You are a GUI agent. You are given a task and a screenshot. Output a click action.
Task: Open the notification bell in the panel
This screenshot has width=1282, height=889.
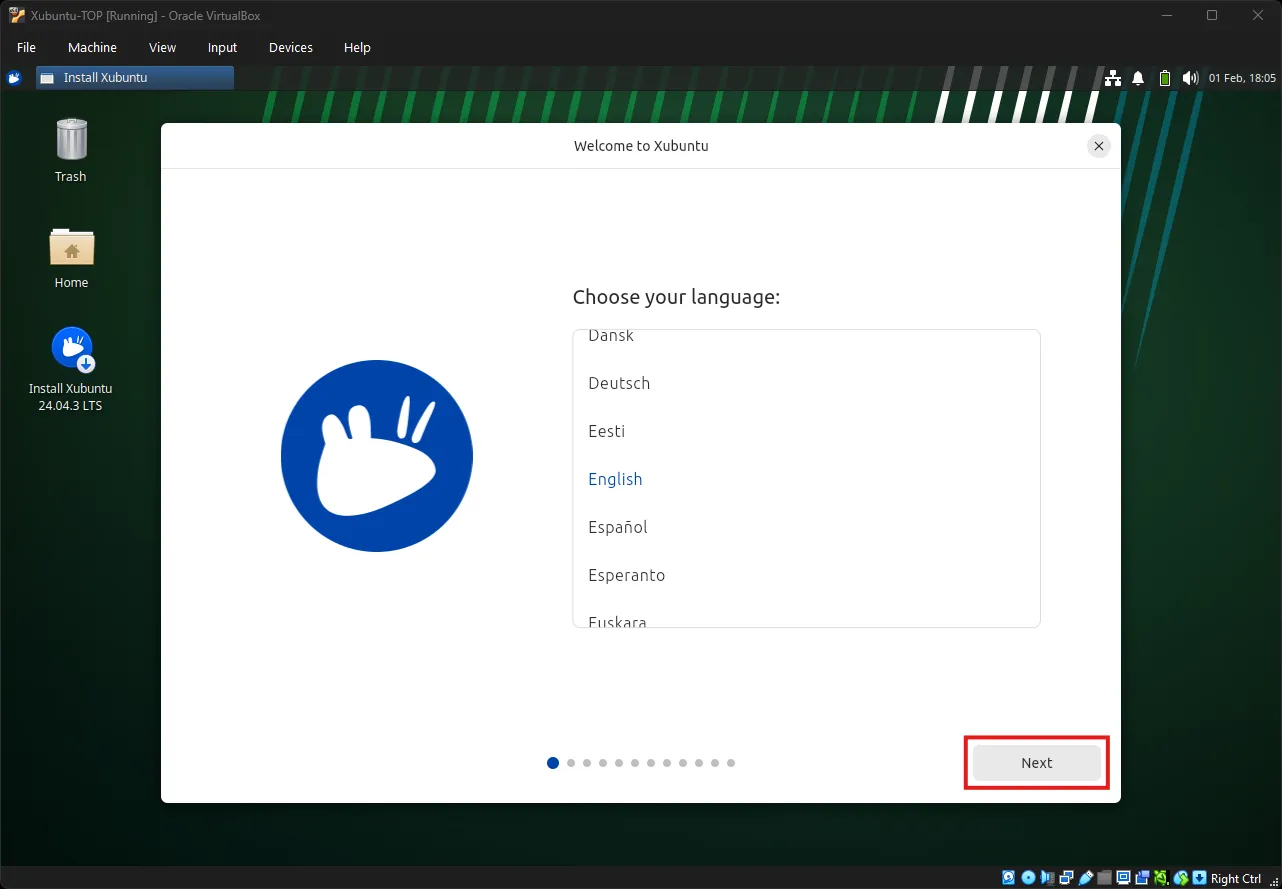[x=1137, y=77]
